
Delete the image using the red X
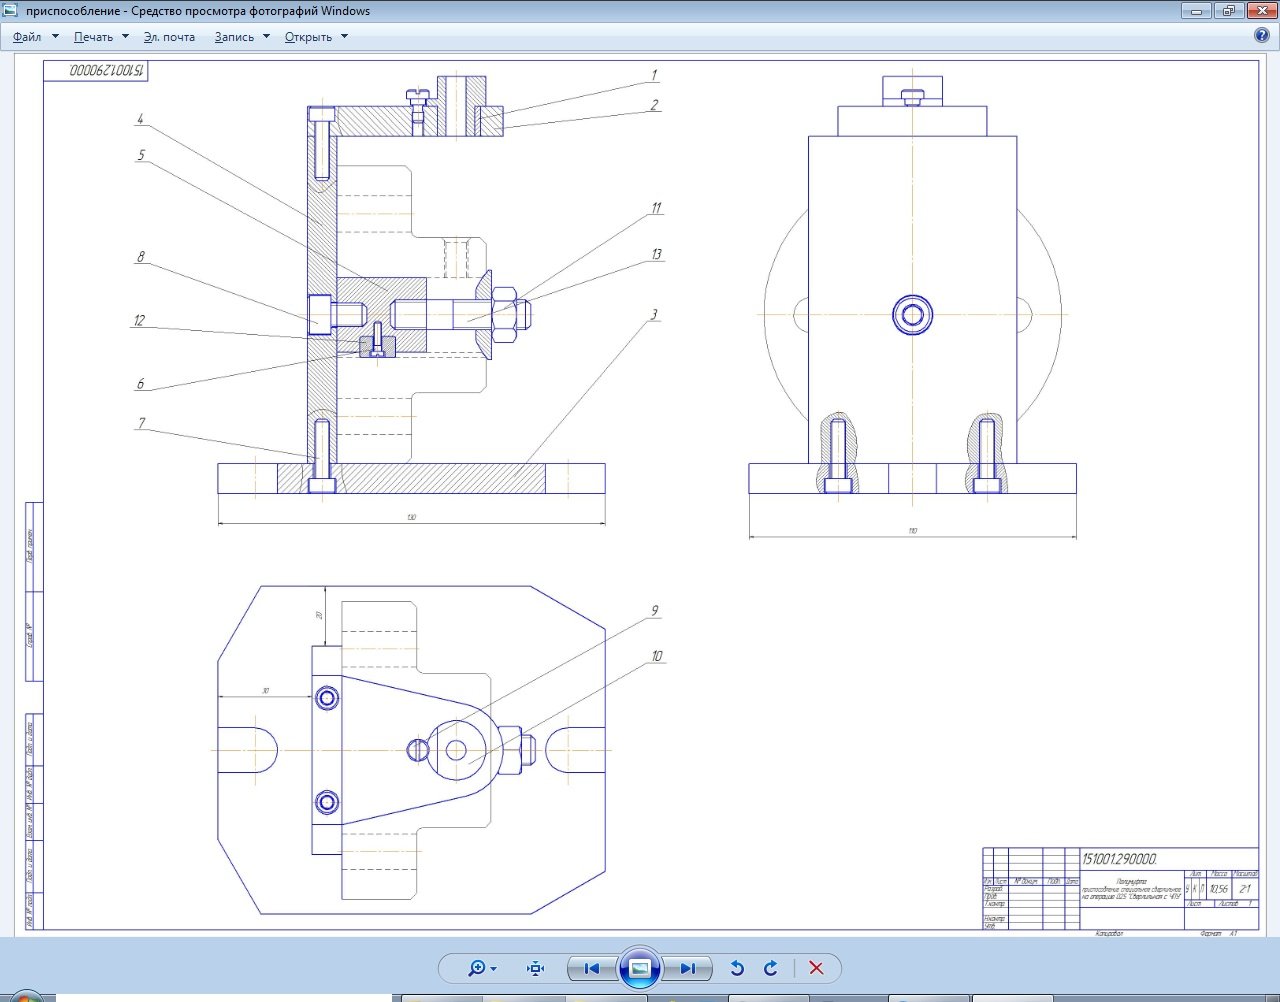pyautogui.click(x=816, y=968)
